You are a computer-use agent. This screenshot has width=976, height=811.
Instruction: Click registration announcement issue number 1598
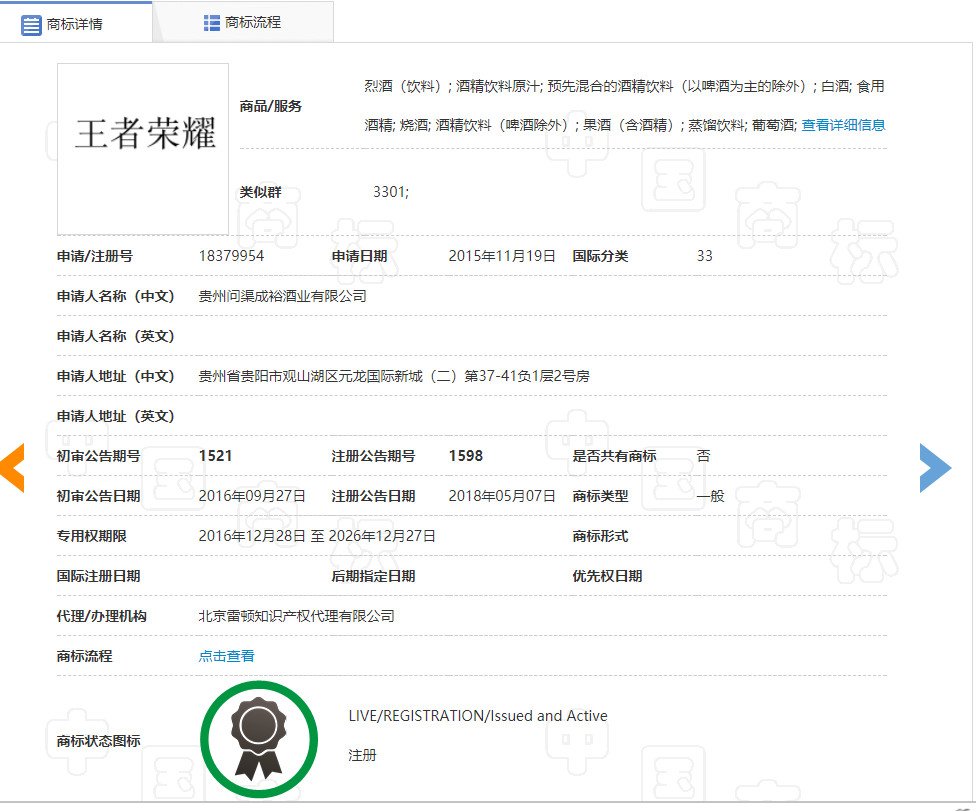(465, 456)
